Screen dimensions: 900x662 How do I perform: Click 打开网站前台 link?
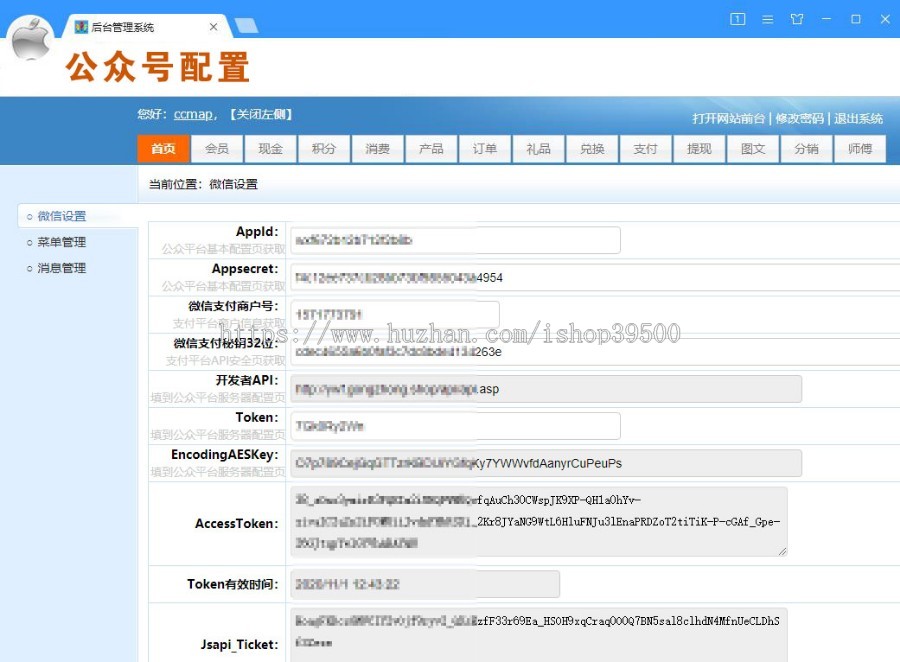pyautogui.click(x=728, y=118)
